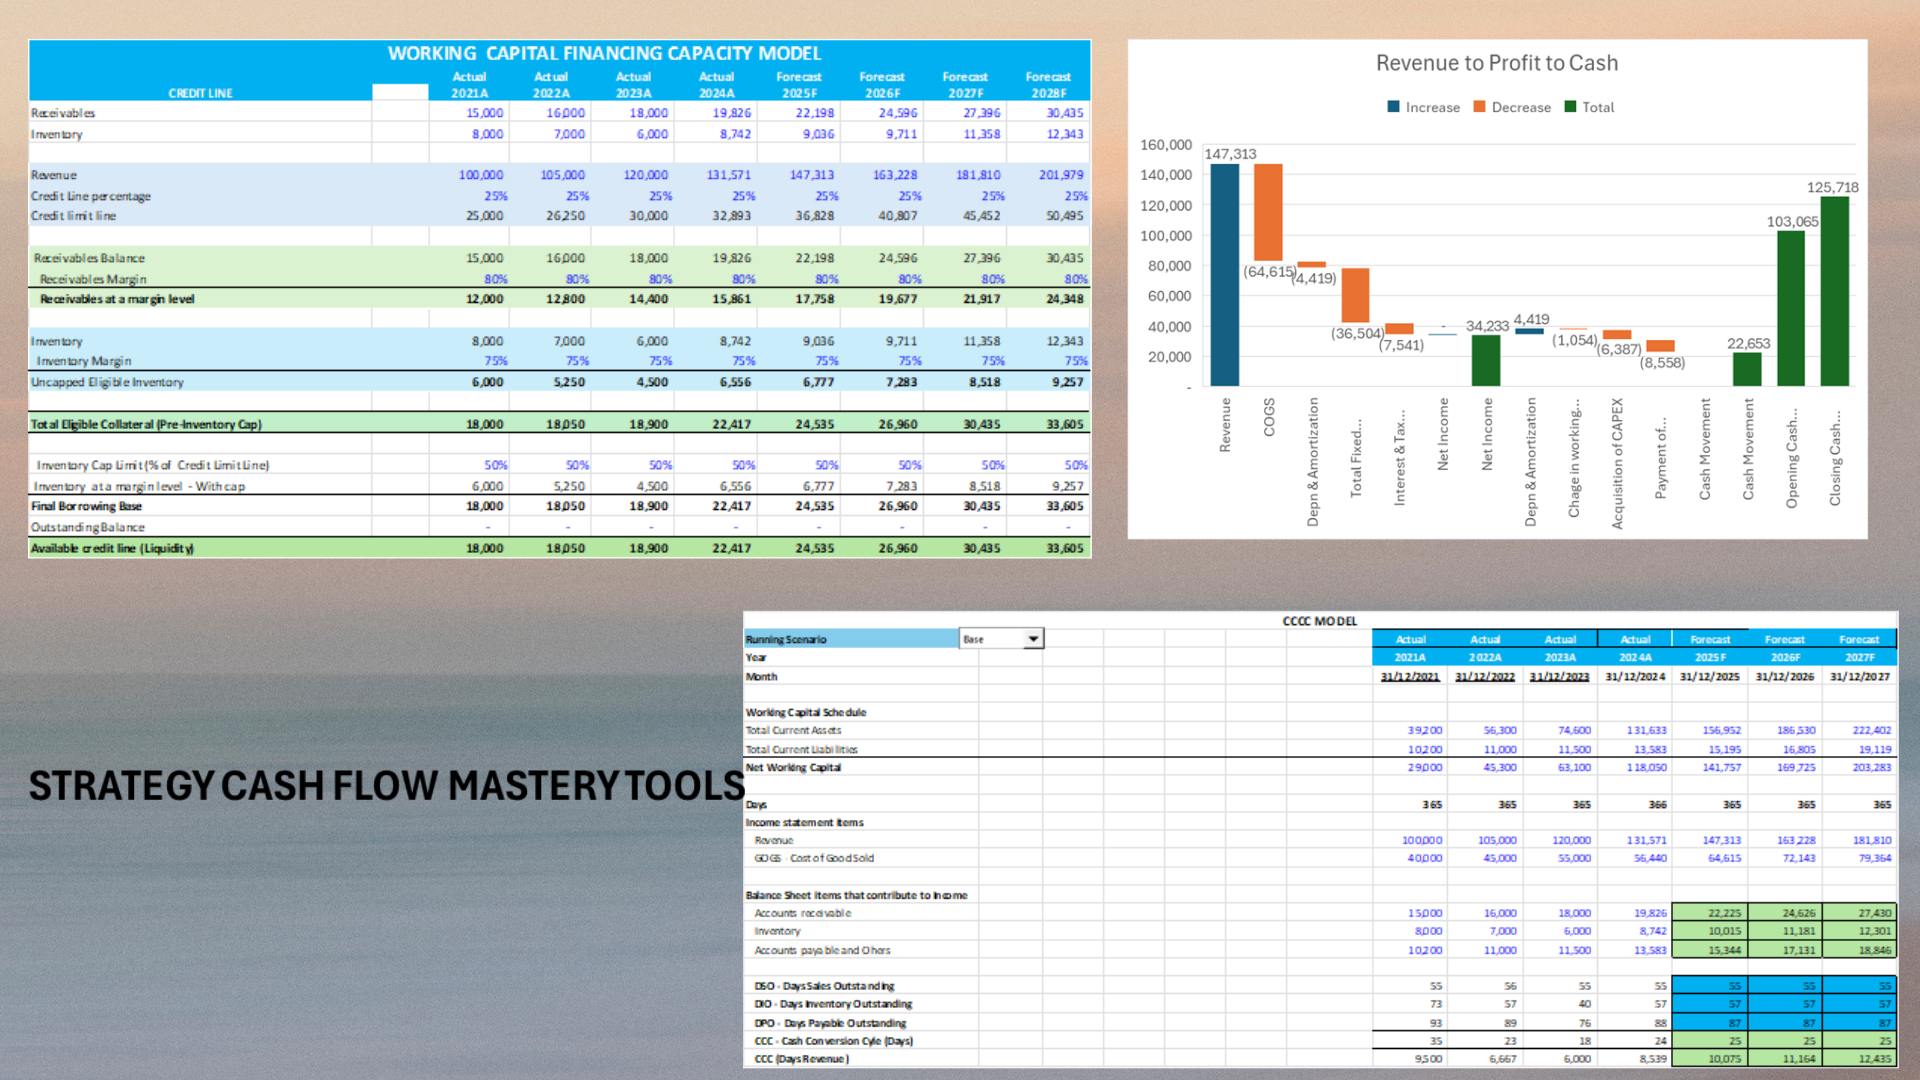The image size is (1920, 1080).
Task: Select the green Opening Cash bar
Action: pyautogui.click(x=1791, y=308)
